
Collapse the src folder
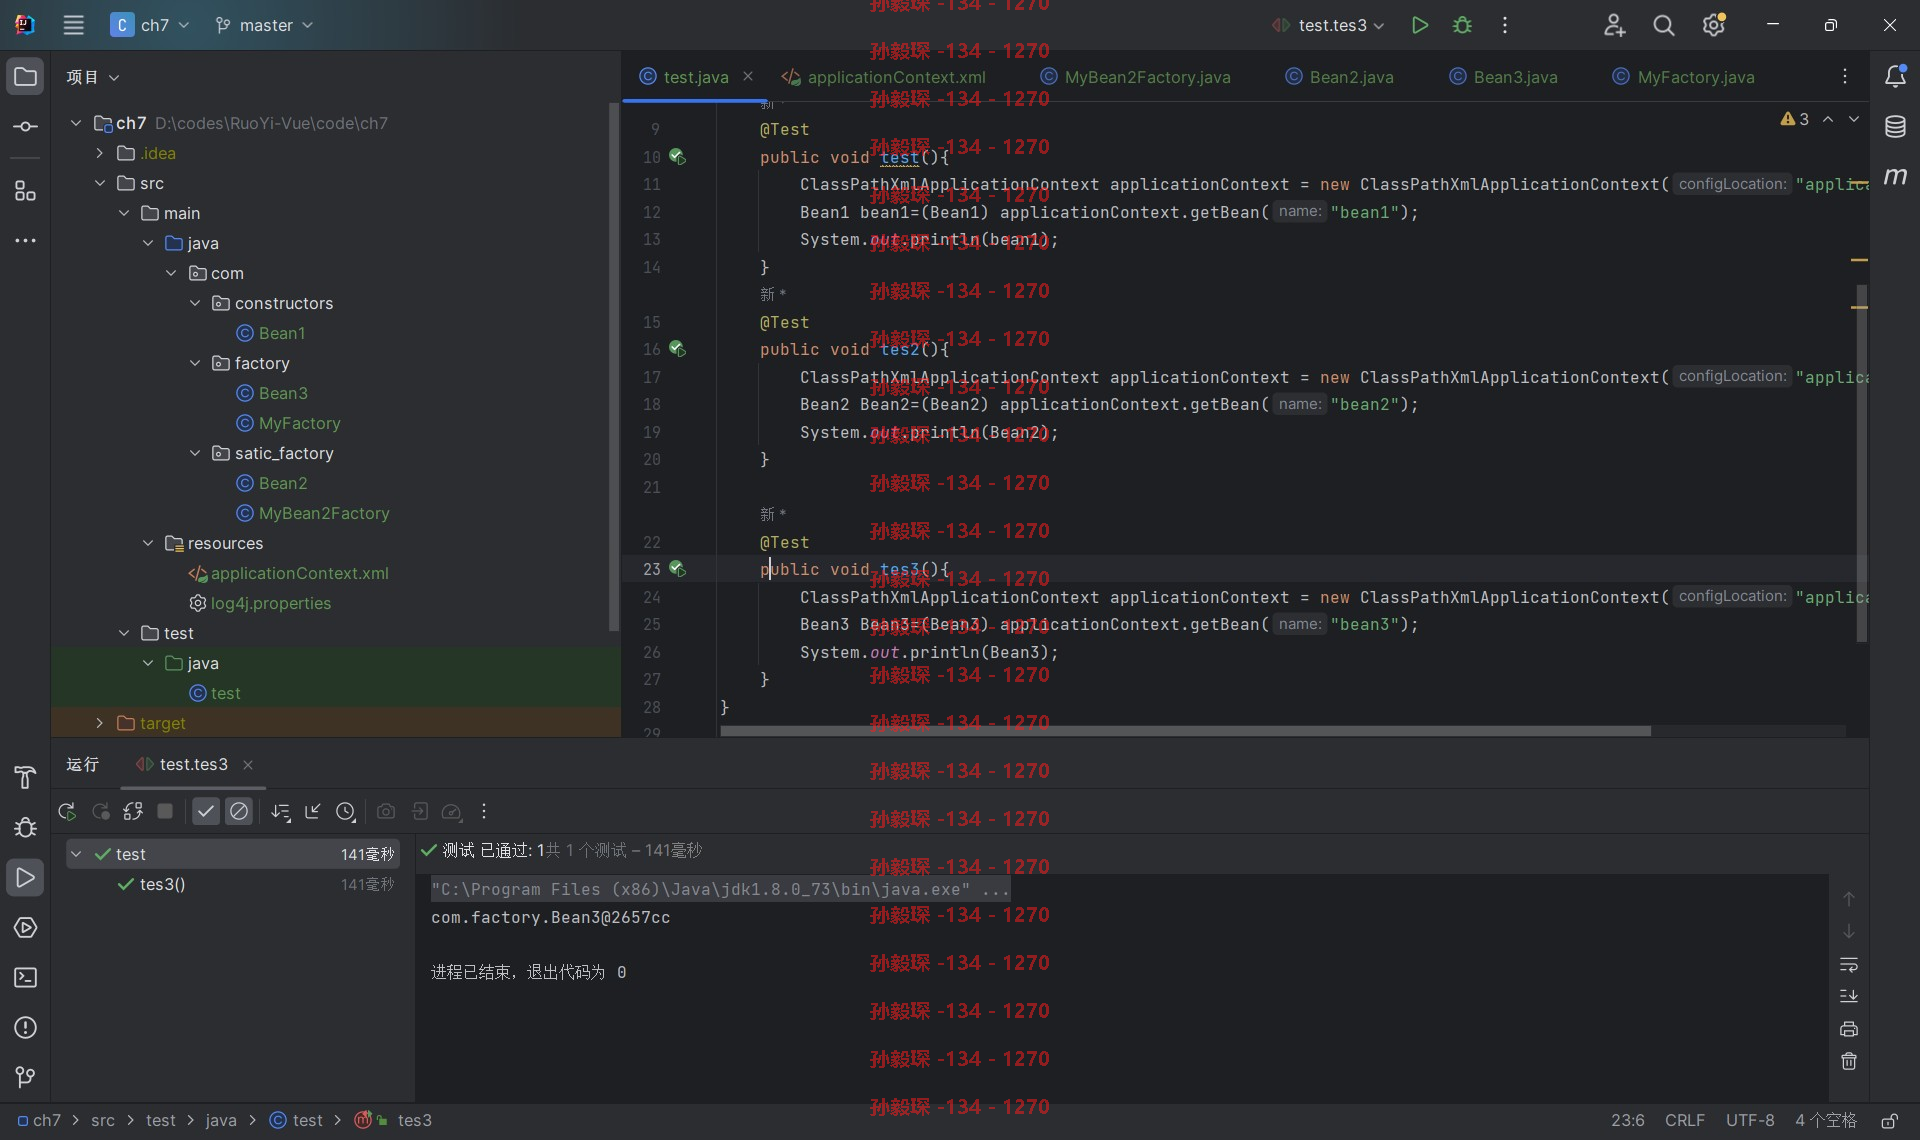(x=100, y=183)
